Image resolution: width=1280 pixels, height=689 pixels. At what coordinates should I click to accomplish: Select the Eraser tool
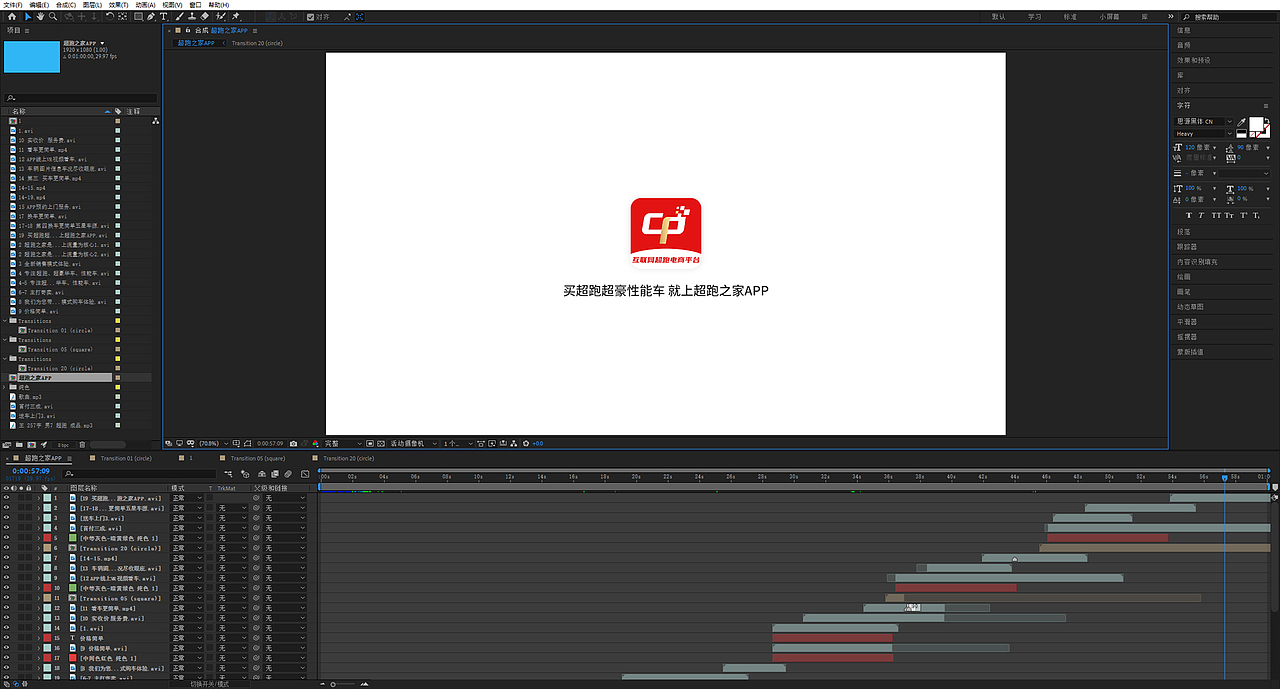[x=205, y=17]
